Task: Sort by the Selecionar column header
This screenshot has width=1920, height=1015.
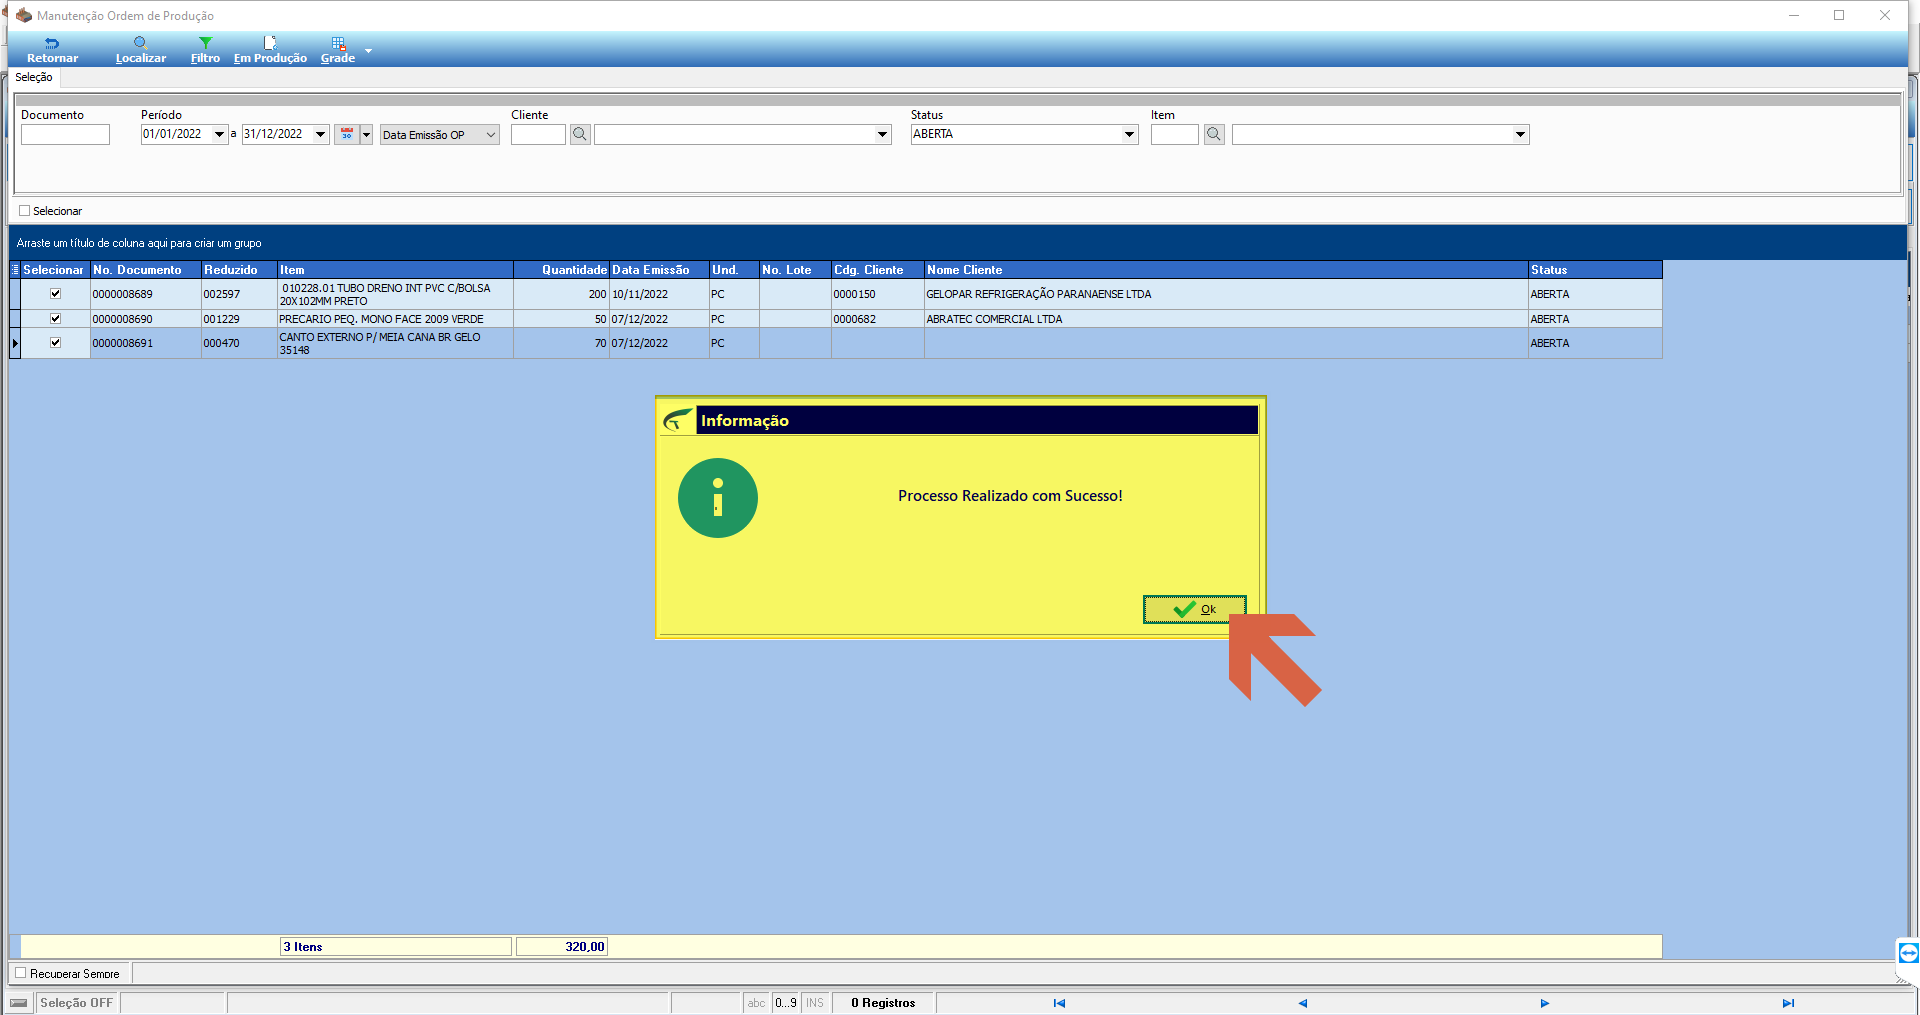Action: [x=53, y=270]
